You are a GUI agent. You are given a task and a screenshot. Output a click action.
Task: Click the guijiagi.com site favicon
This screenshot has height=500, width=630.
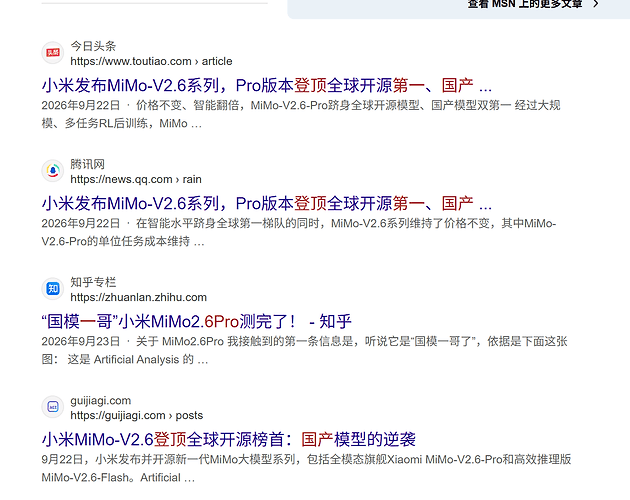click(x=53, y=407)
